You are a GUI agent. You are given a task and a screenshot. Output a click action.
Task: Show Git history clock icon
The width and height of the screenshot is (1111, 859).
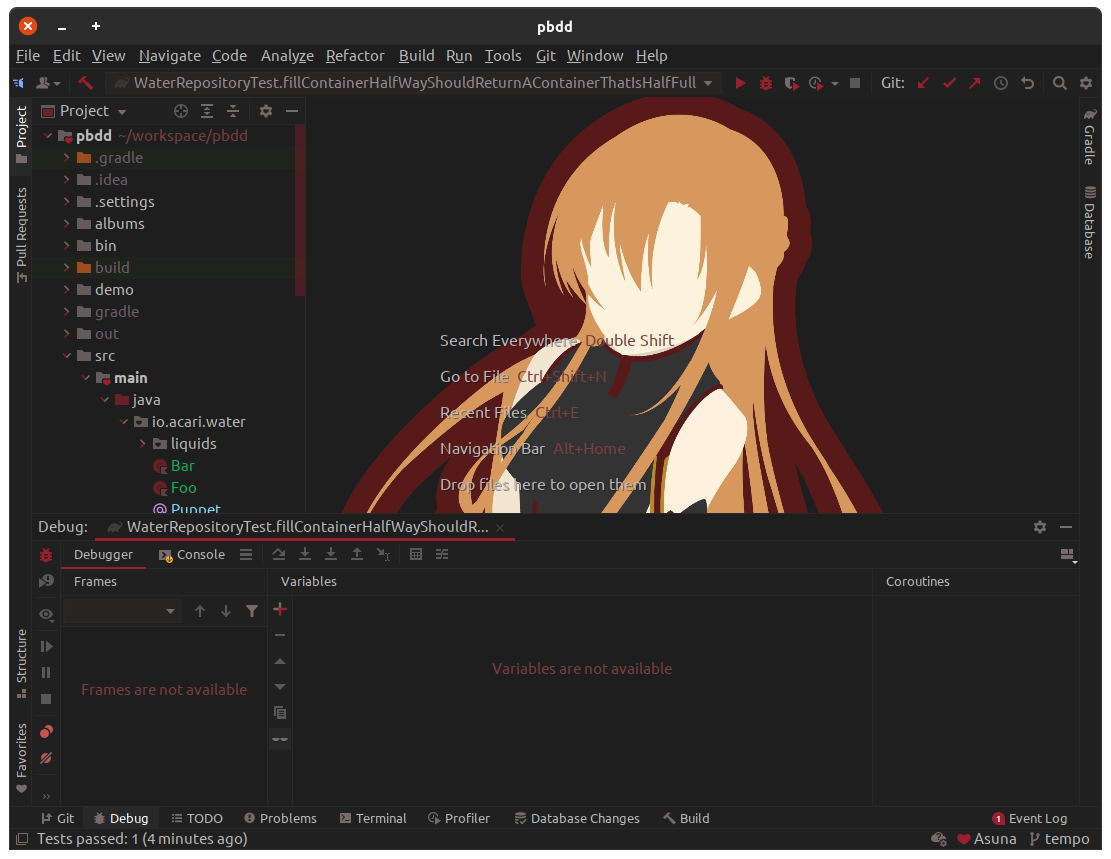[1000, 83]
